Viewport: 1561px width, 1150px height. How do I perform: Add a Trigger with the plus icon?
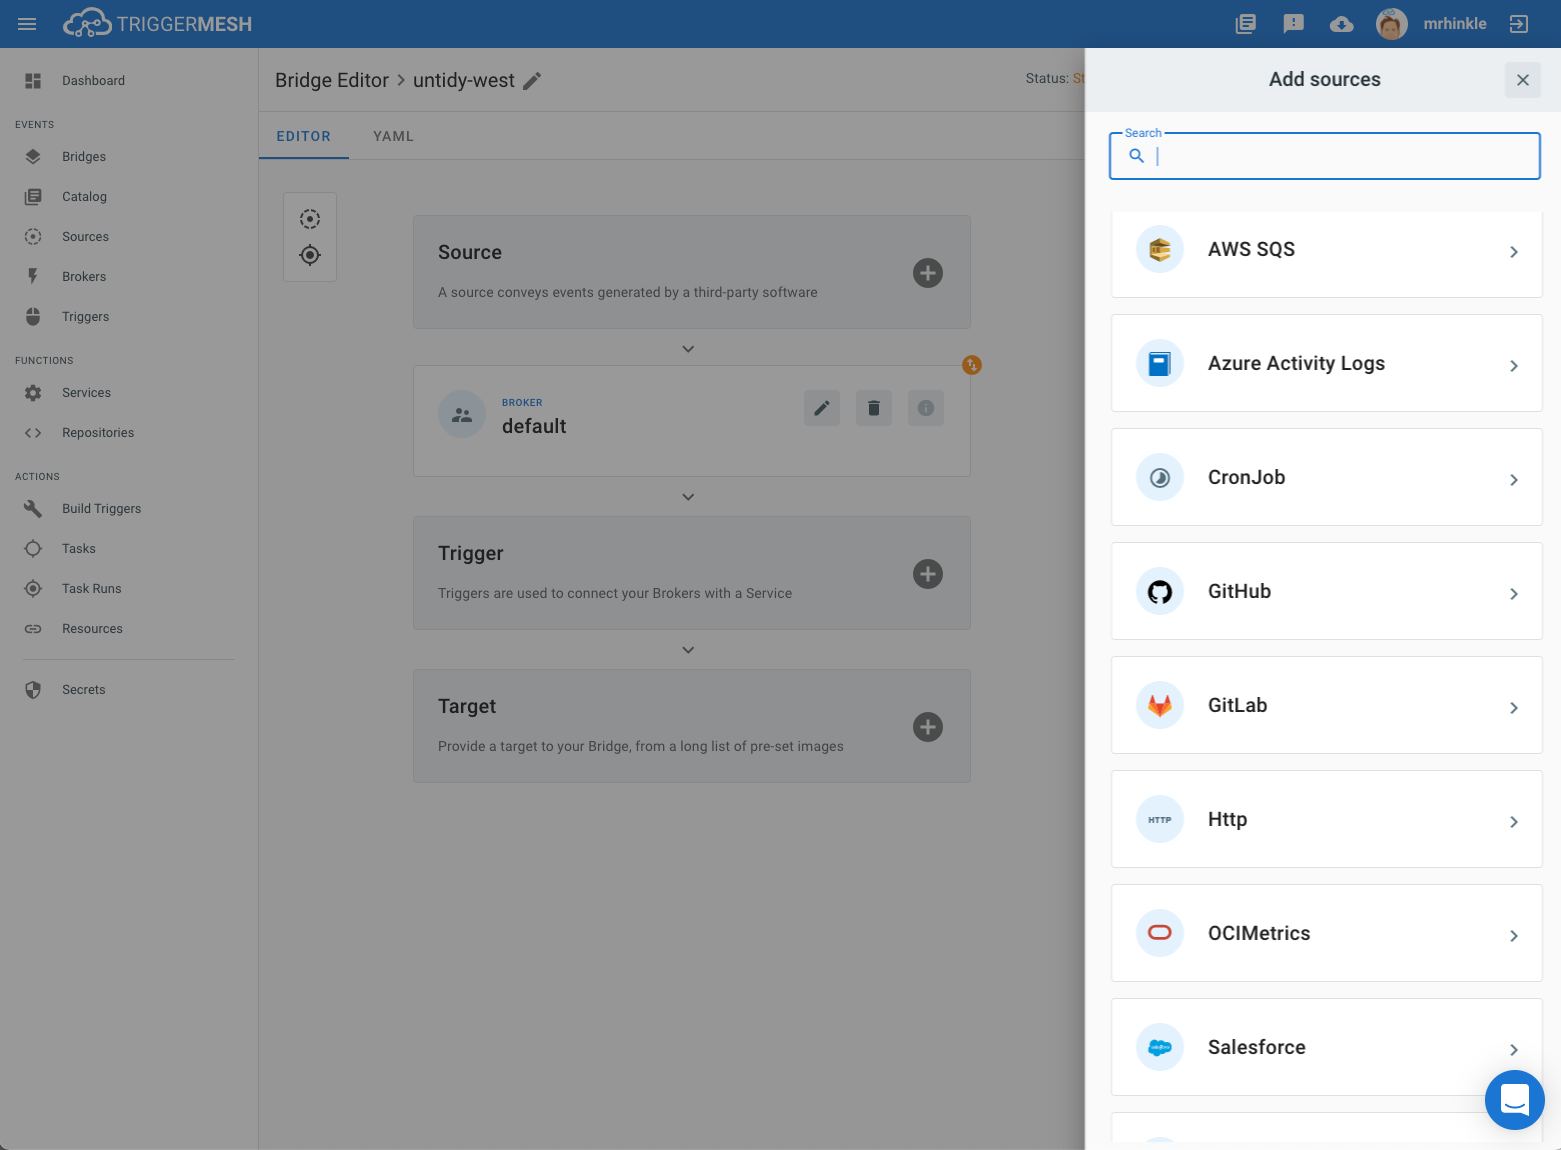click(x=928, y=573)
